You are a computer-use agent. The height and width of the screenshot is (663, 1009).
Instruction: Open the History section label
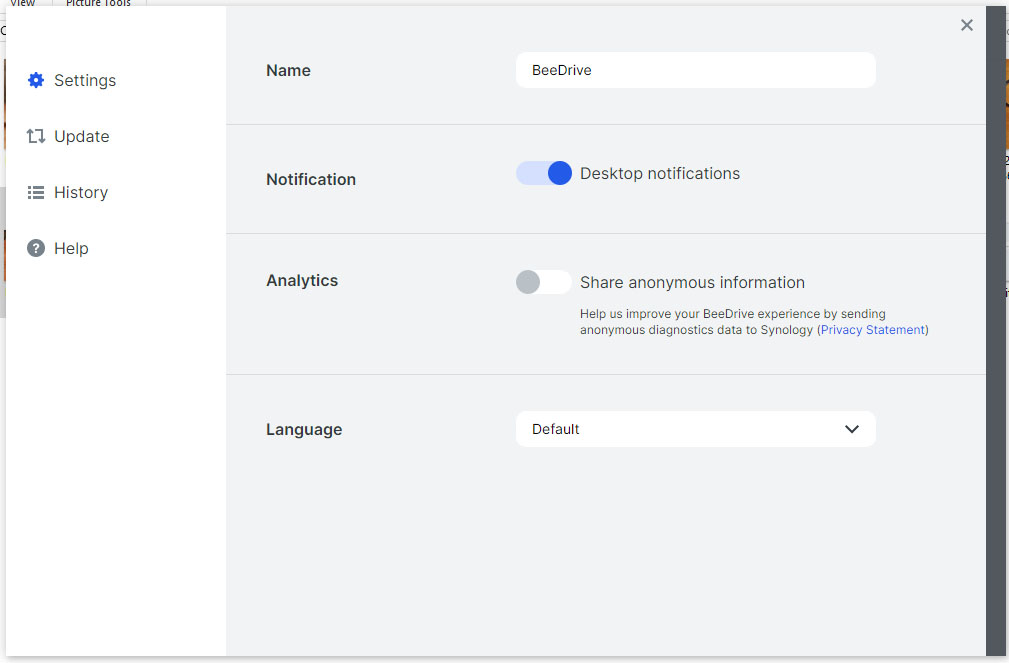[81, 192]
